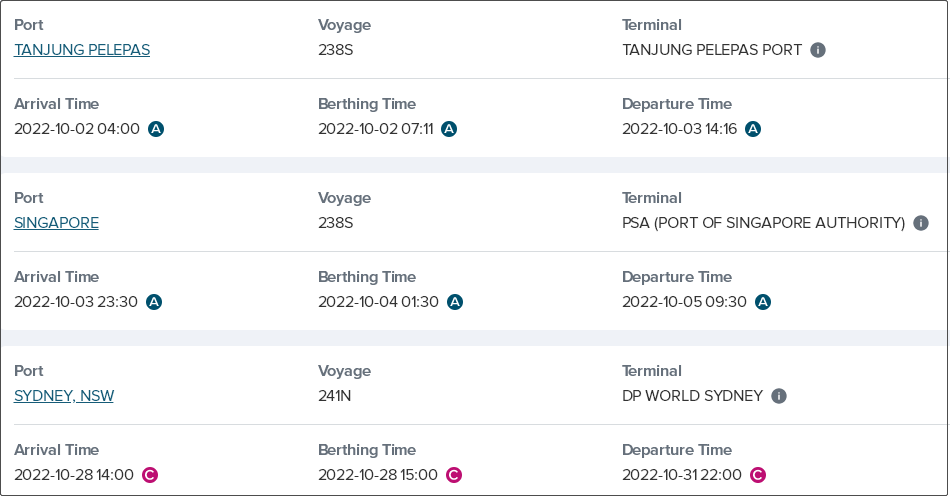Click the 'A' badge after 2022-10-02 07:11 berthing
The image size is (950, 498).
click(449, 129)
